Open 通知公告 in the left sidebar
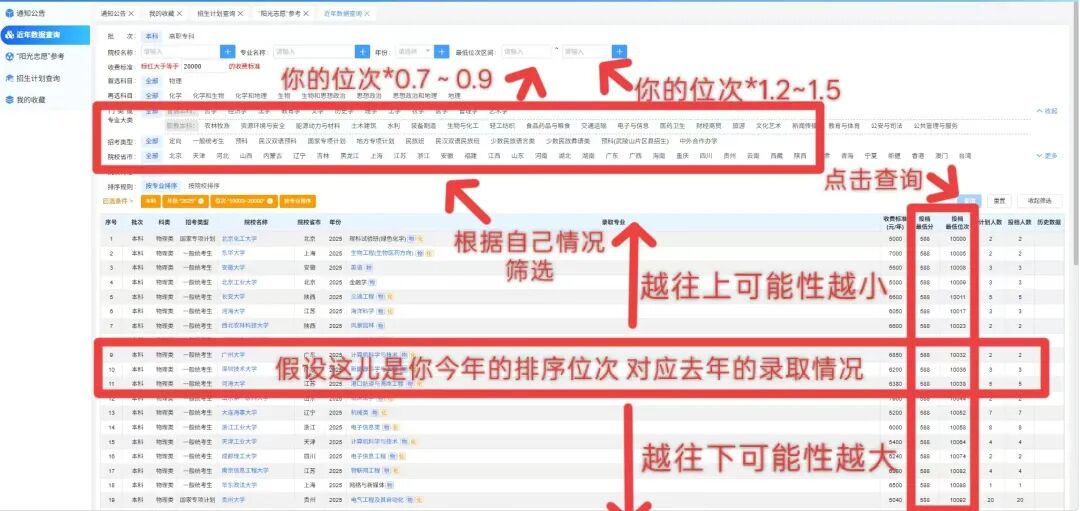The image size is (1080, 511). coord(30,12)
